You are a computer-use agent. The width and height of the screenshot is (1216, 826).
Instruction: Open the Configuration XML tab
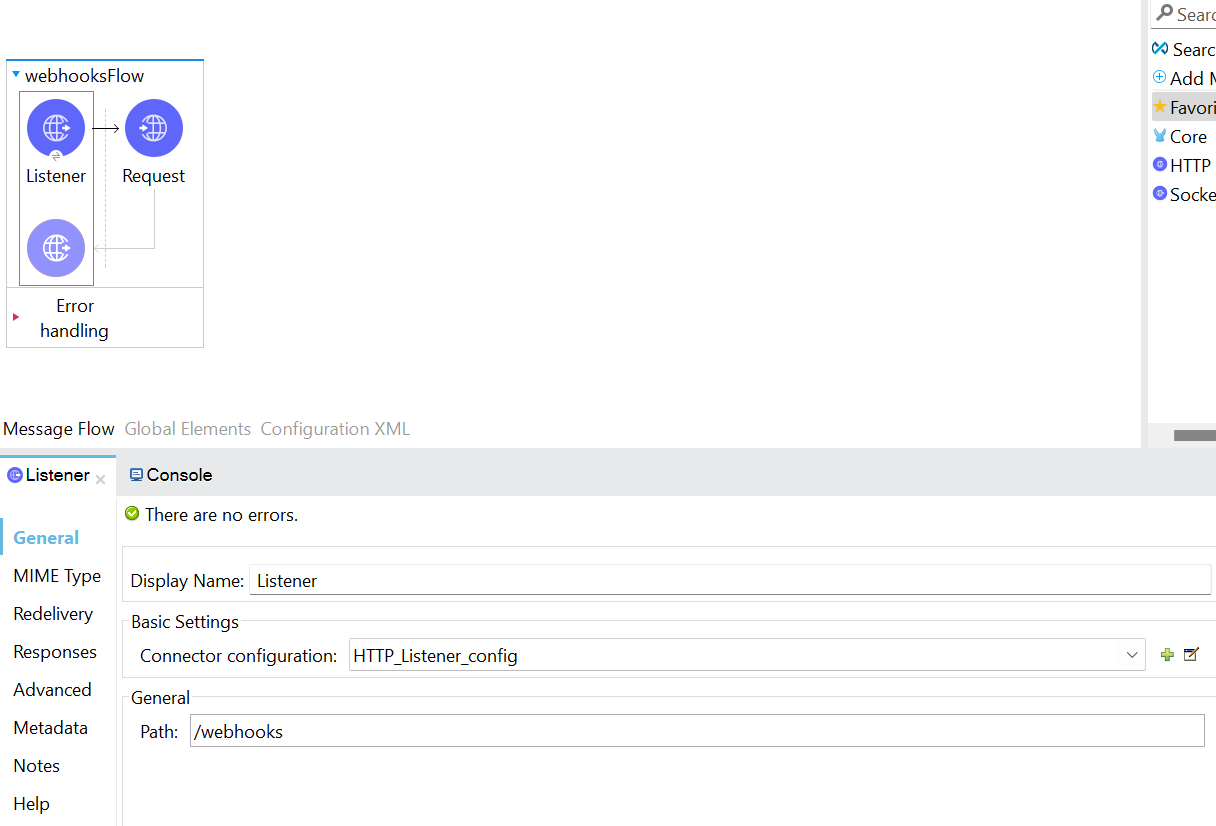click(335, 428)
